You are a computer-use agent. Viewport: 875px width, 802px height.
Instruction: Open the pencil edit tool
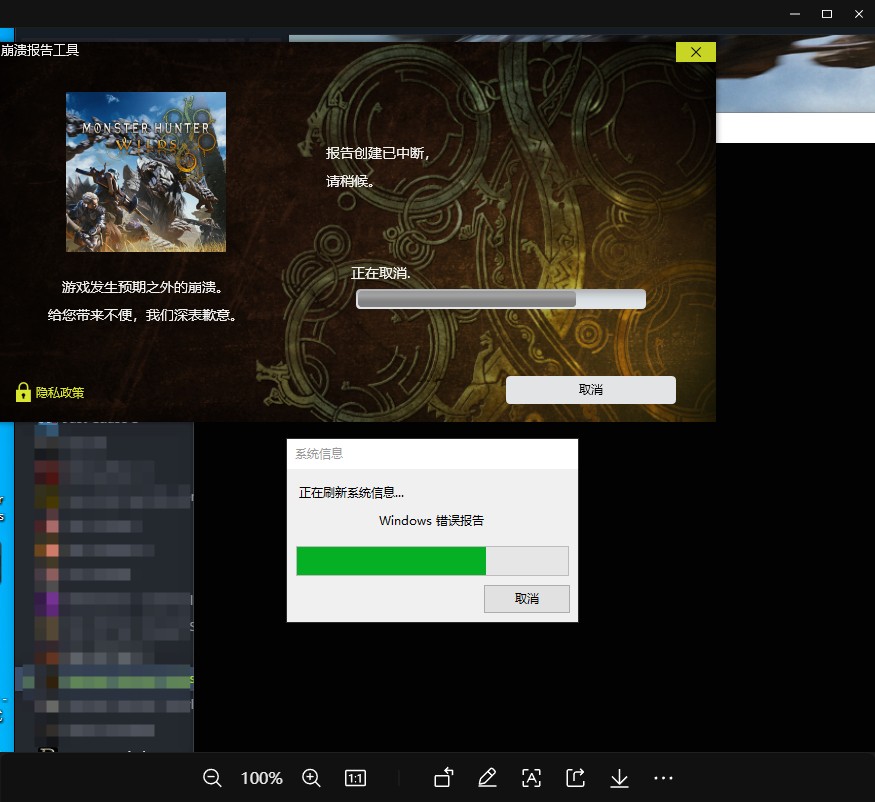coord(487,778)
